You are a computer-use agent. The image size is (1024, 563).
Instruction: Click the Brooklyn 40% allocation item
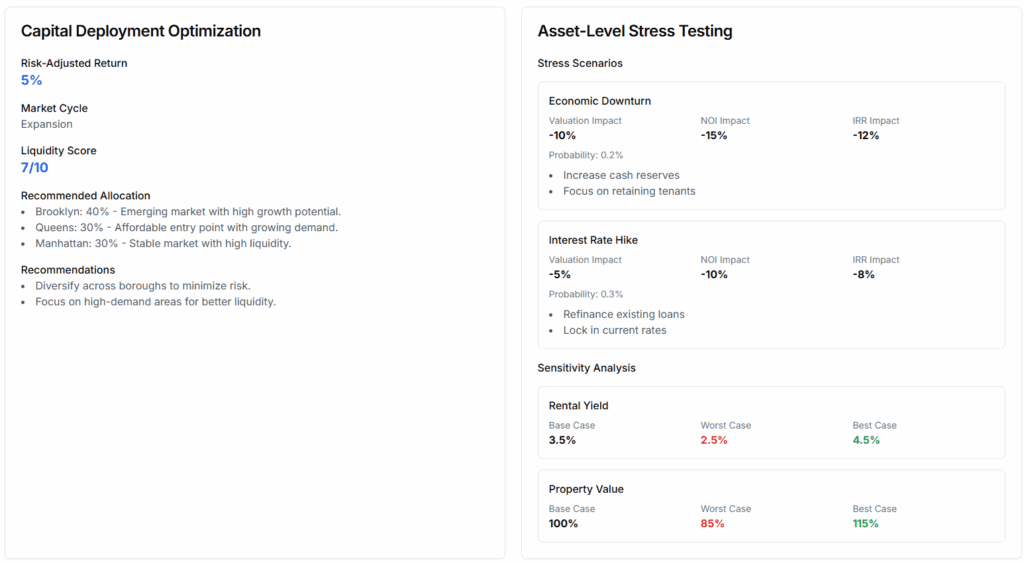(x=188, y=212)
